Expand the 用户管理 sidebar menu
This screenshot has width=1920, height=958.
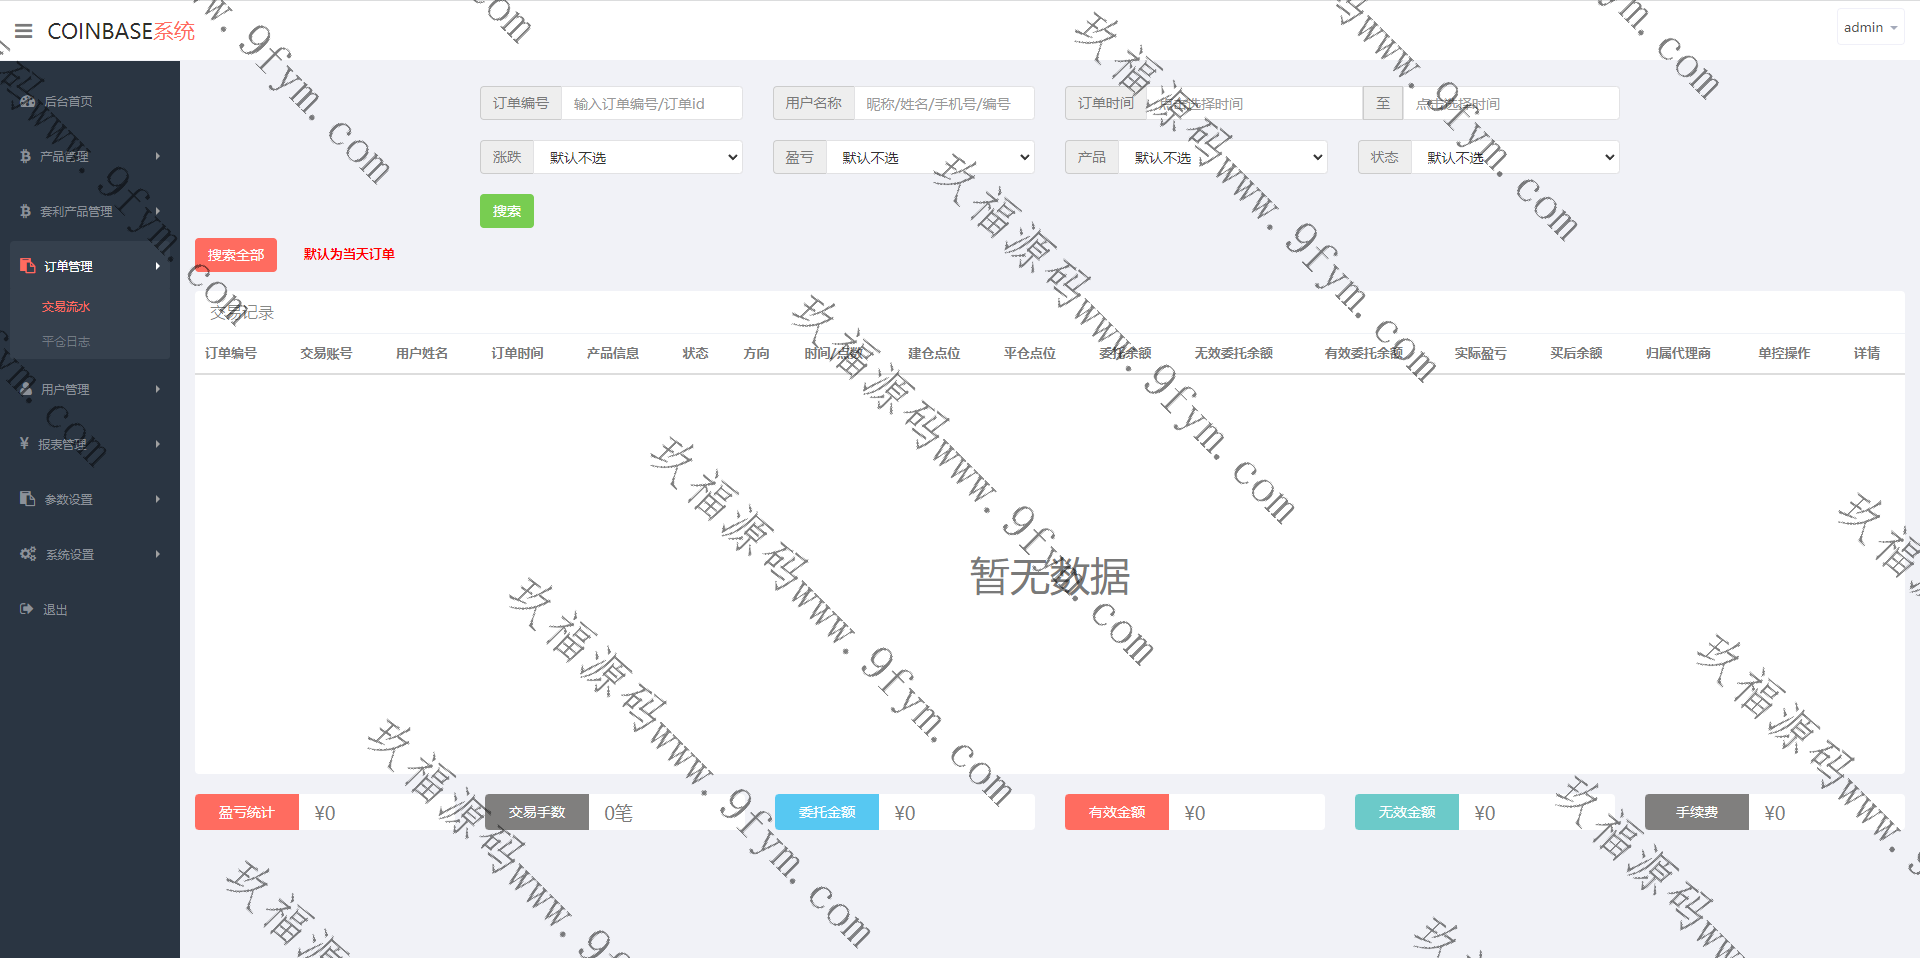(x=90, y=389)
